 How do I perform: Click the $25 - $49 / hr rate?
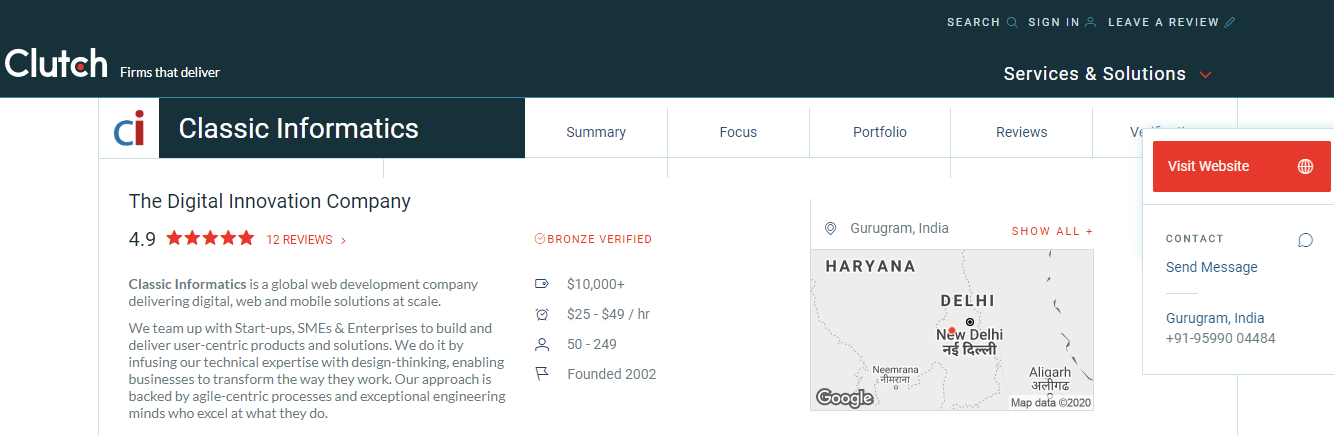(608, 314)
